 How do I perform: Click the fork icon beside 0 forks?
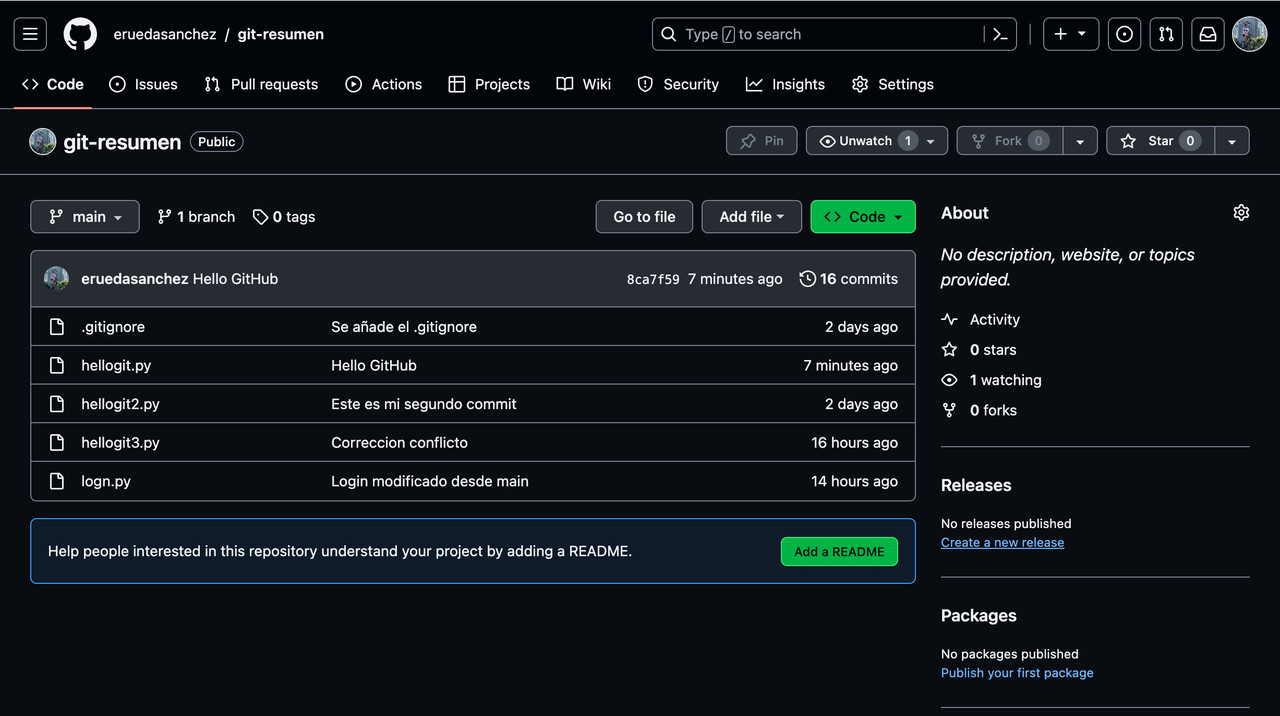coord(949,410)
